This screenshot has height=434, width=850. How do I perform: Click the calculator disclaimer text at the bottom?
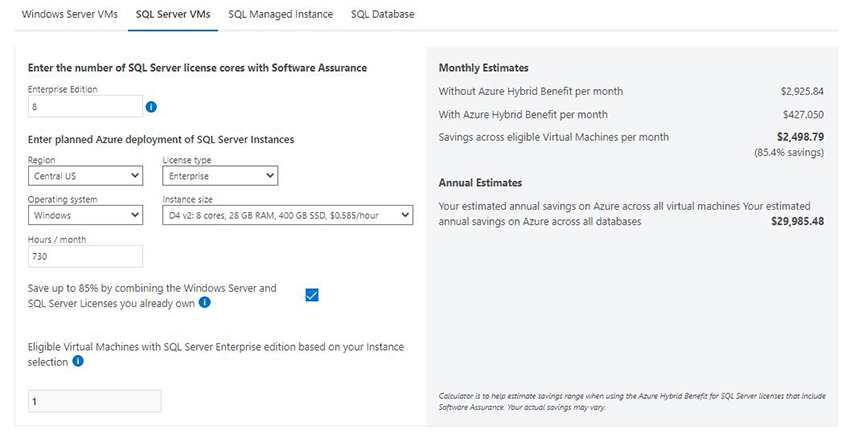coord(632,401)
